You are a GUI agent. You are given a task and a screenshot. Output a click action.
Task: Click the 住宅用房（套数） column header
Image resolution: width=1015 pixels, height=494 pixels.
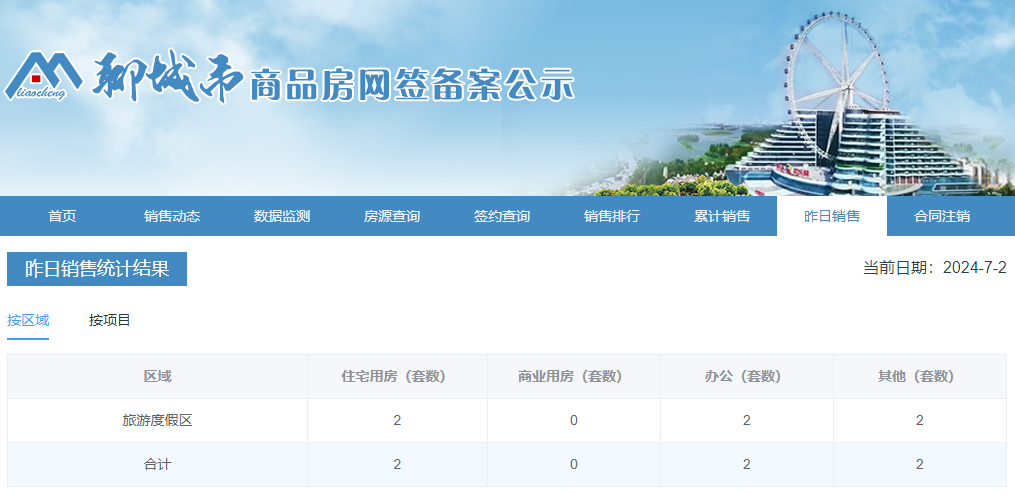click(397, 377)
